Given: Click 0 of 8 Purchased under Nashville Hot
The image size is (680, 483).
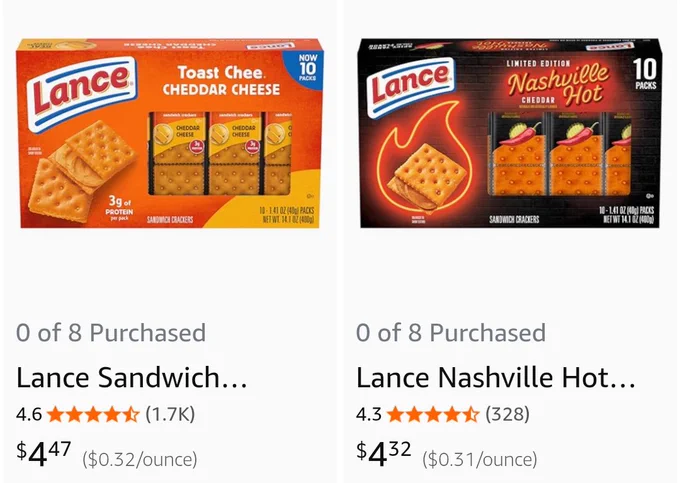Looking at the screenshot, I should tap(451, 333).
